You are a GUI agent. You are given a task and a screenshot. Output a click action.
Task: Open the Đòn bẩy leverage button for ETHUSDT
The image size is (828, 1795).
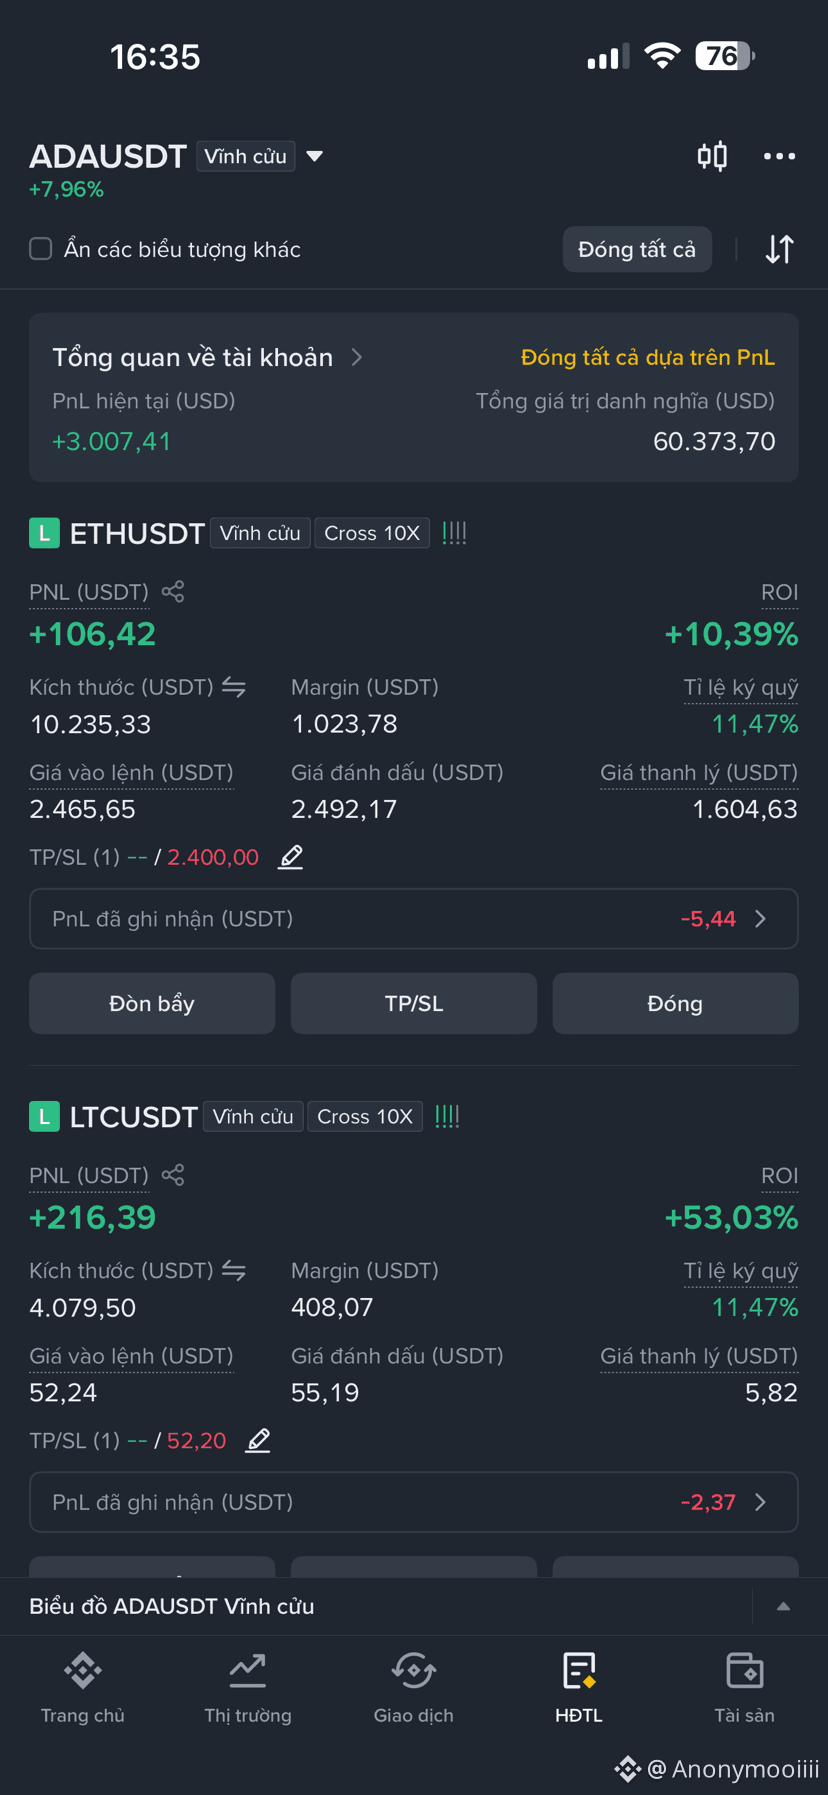152,1003
